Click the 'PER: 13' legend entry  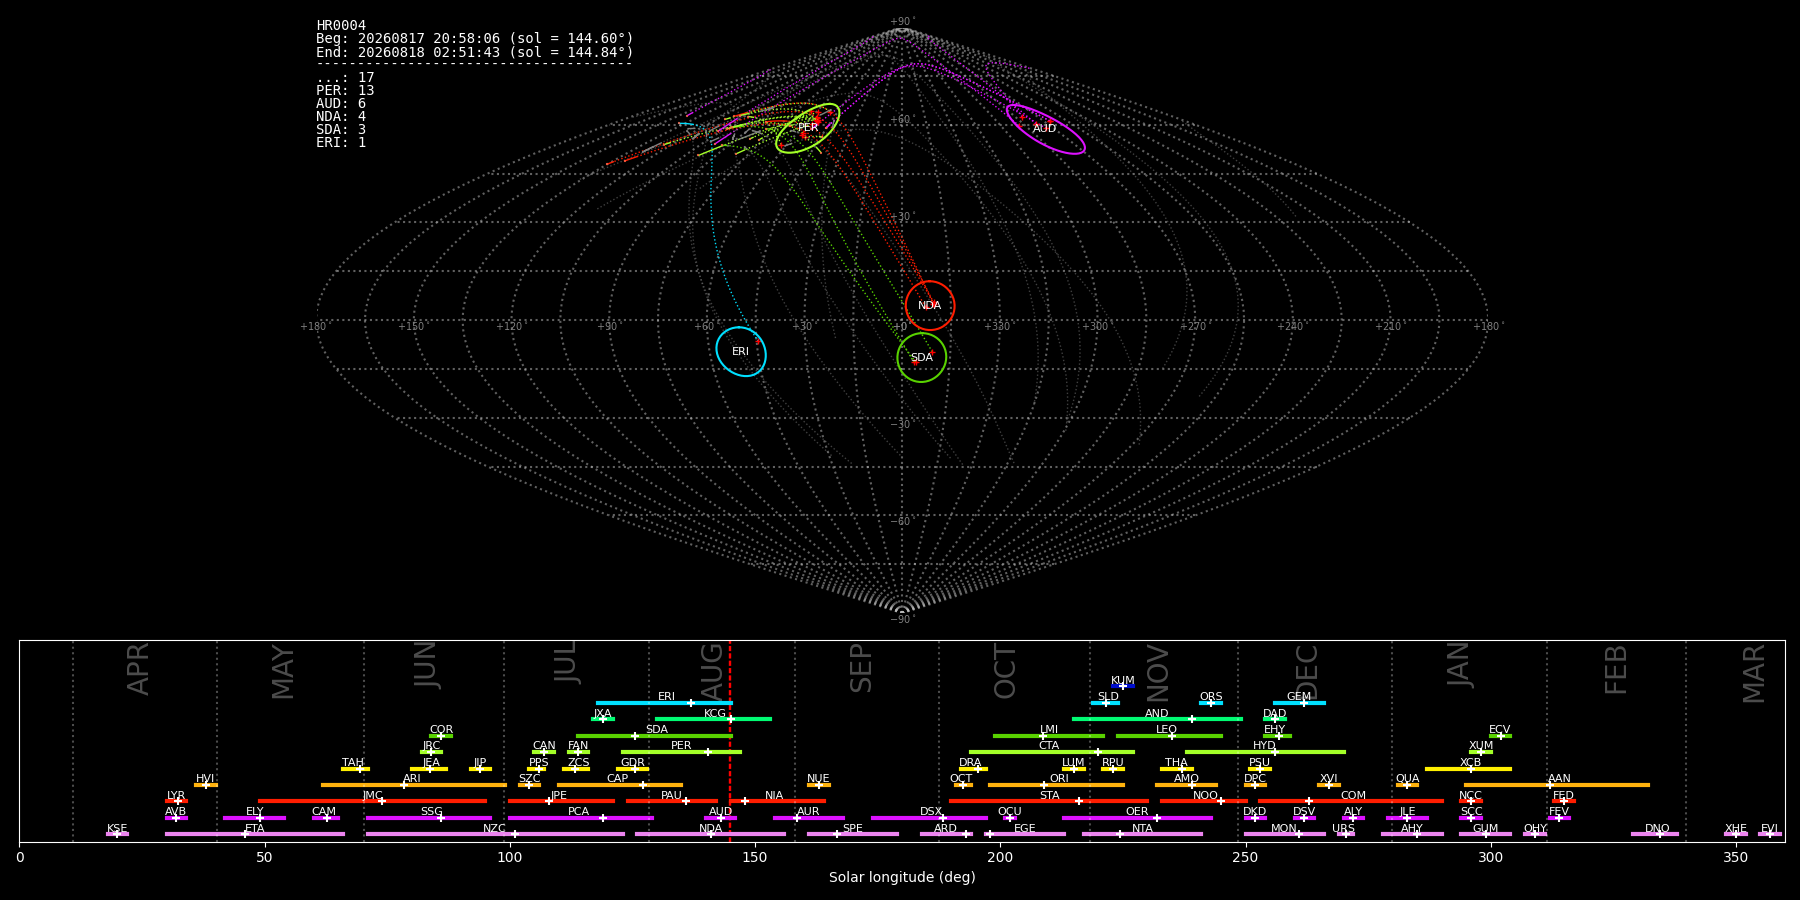[345, 90]
